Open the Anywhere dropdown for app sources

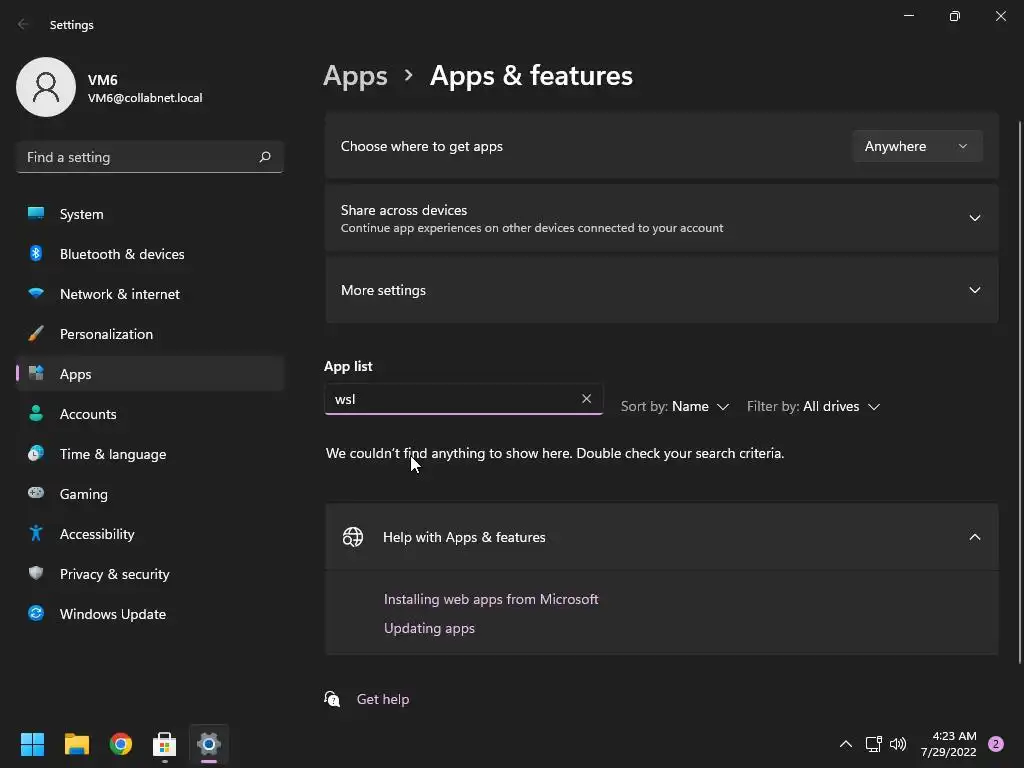pos(916,146)
